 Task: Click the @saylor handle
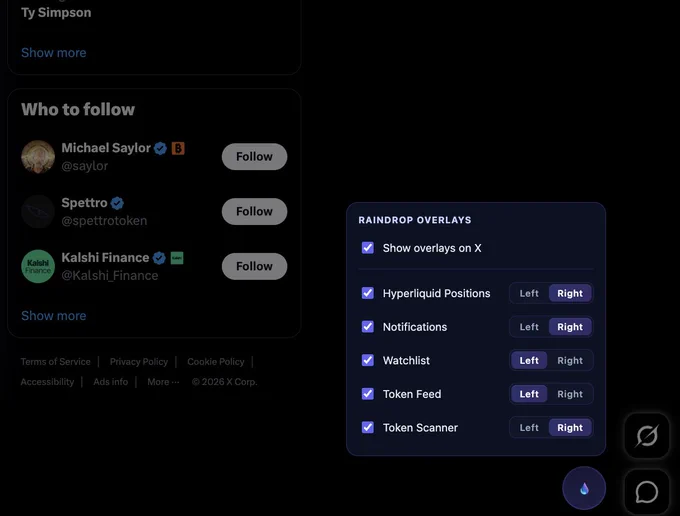point(85,166)
